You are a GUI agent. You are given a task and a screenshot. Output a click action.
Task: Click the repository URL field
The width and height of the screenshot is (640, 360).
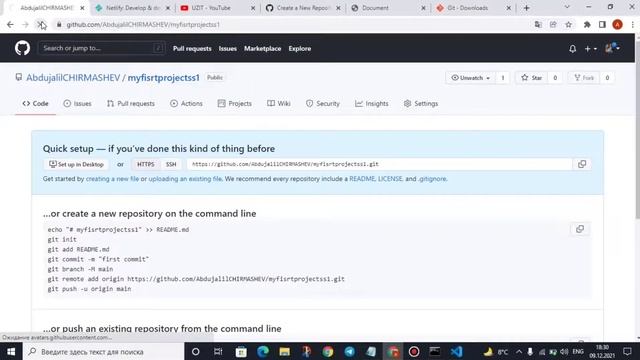(x=380, y=164)
